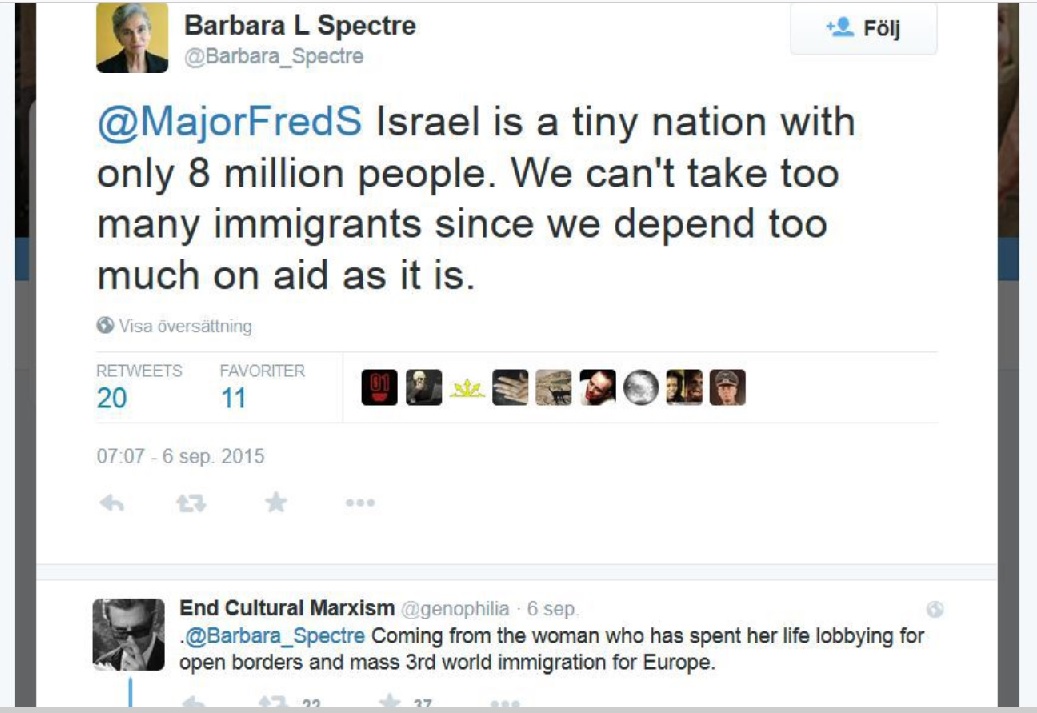1037x713 pixels.
Task: Click the gray sphere liker avatar
Action: [x=641, y=388]
